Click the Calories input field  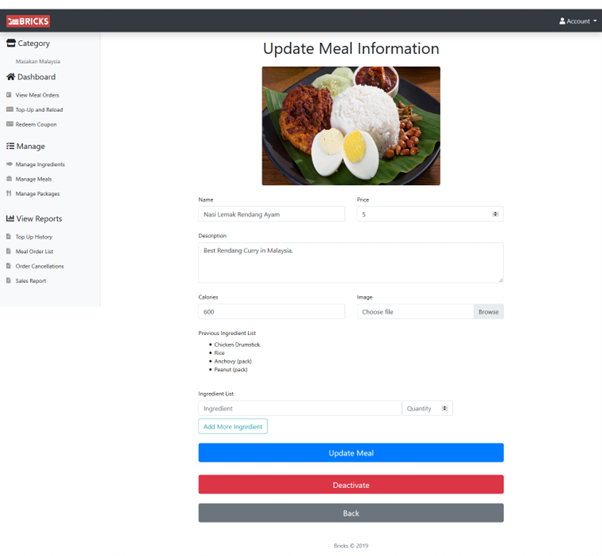coord(272,311)
